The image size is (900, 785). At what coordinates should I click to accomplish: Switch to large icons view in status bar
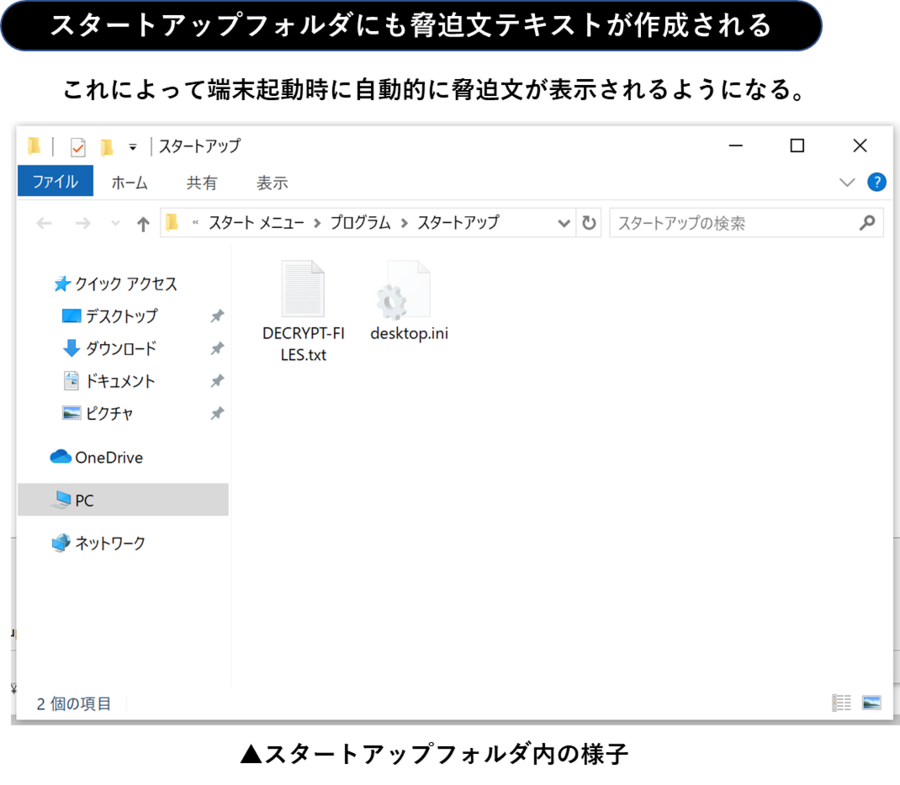tap(871, 703)
